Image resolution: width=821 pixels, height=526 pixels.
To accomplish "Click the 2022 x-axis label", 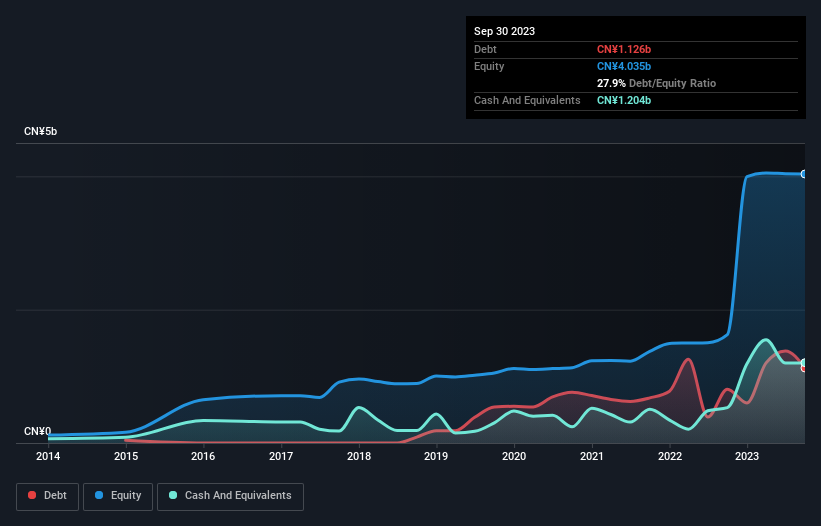I will [x=670, y=456].
